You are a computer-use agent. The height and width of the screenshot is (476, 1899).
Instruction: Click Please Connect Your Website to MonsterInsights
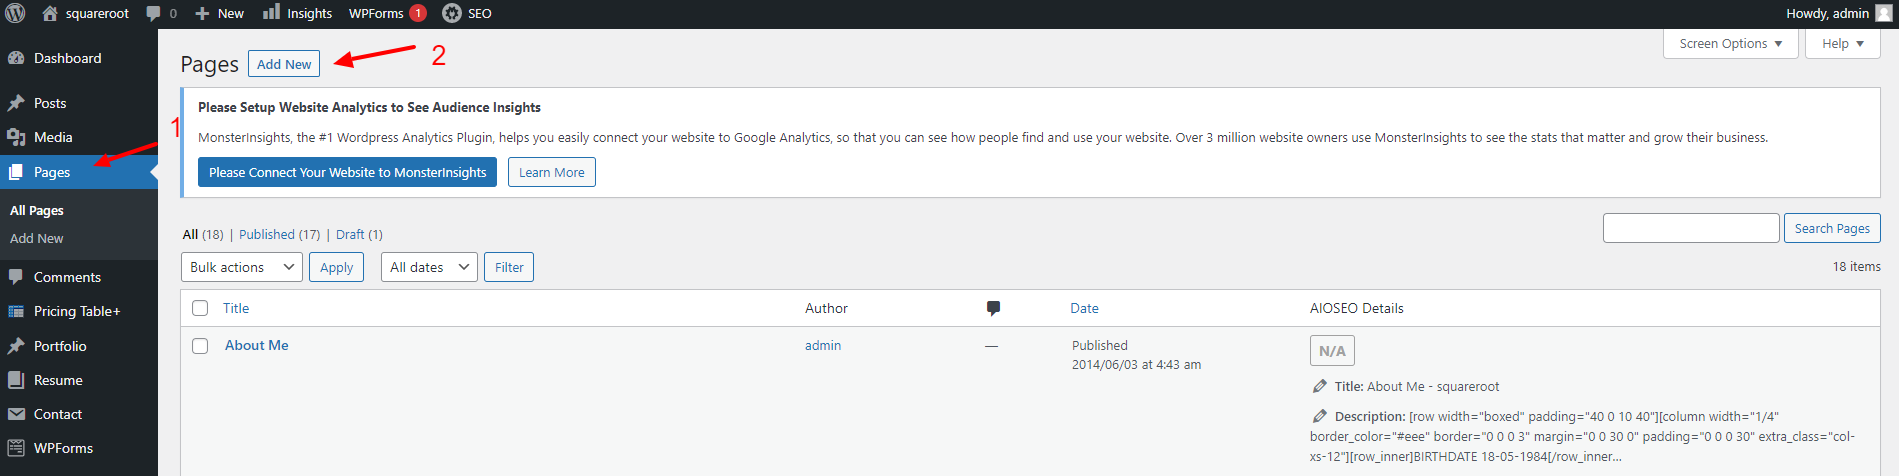tap(347, 172)
